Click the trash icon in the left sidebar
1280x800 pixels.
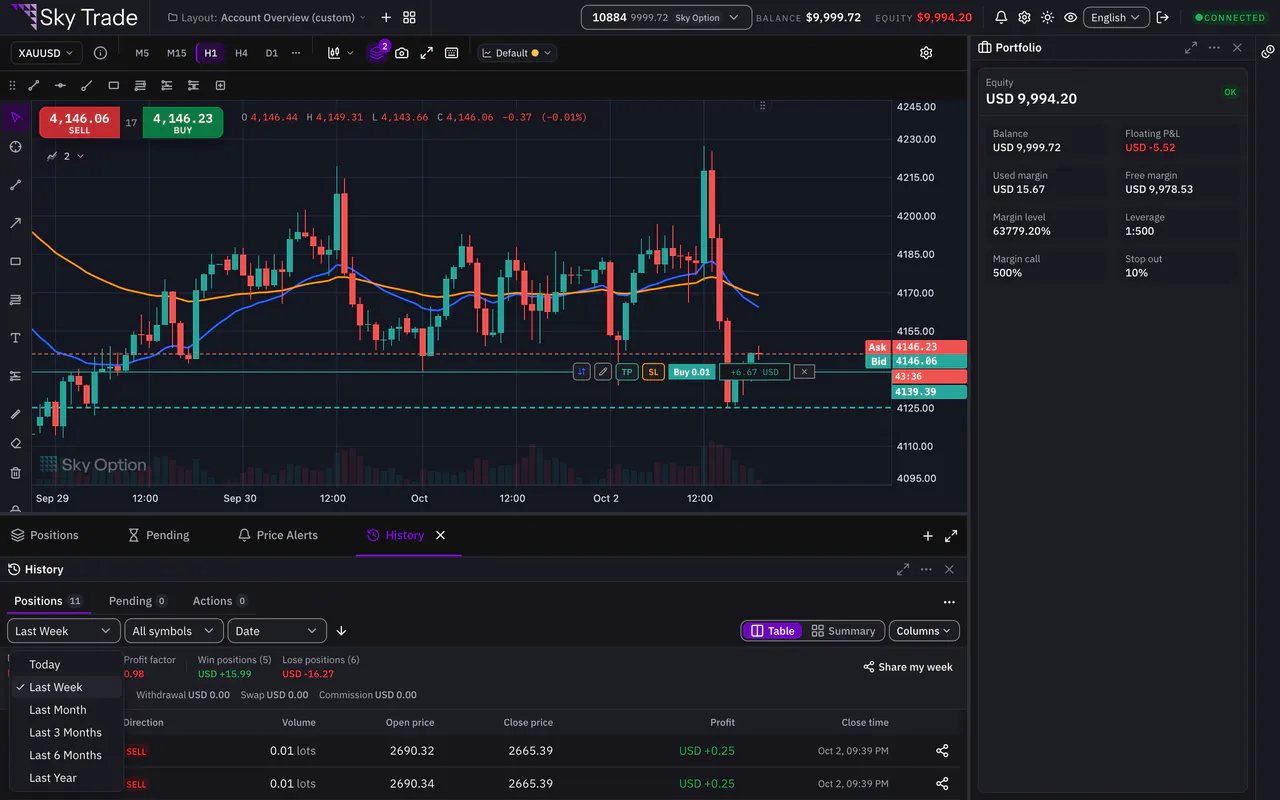pos(16,473)
